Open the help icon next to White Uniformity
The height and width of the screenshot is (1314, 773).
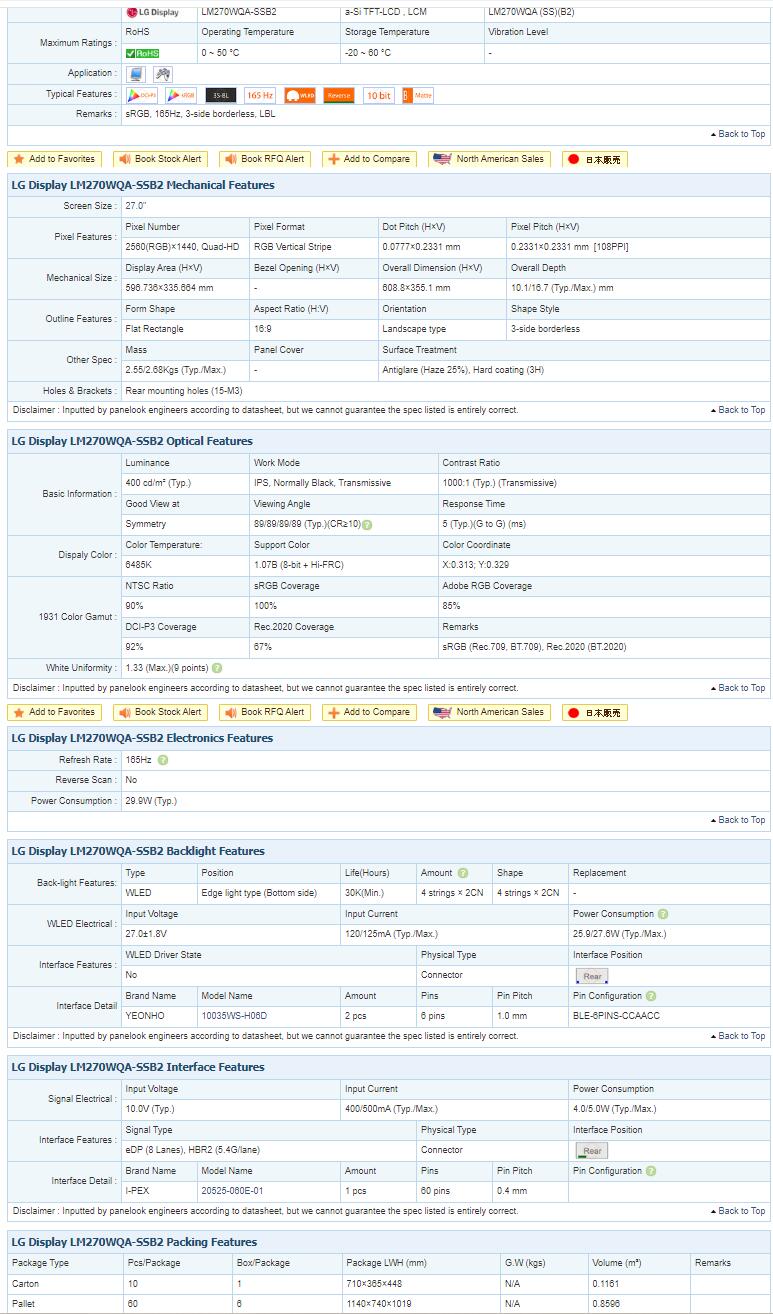pos(217,668)
